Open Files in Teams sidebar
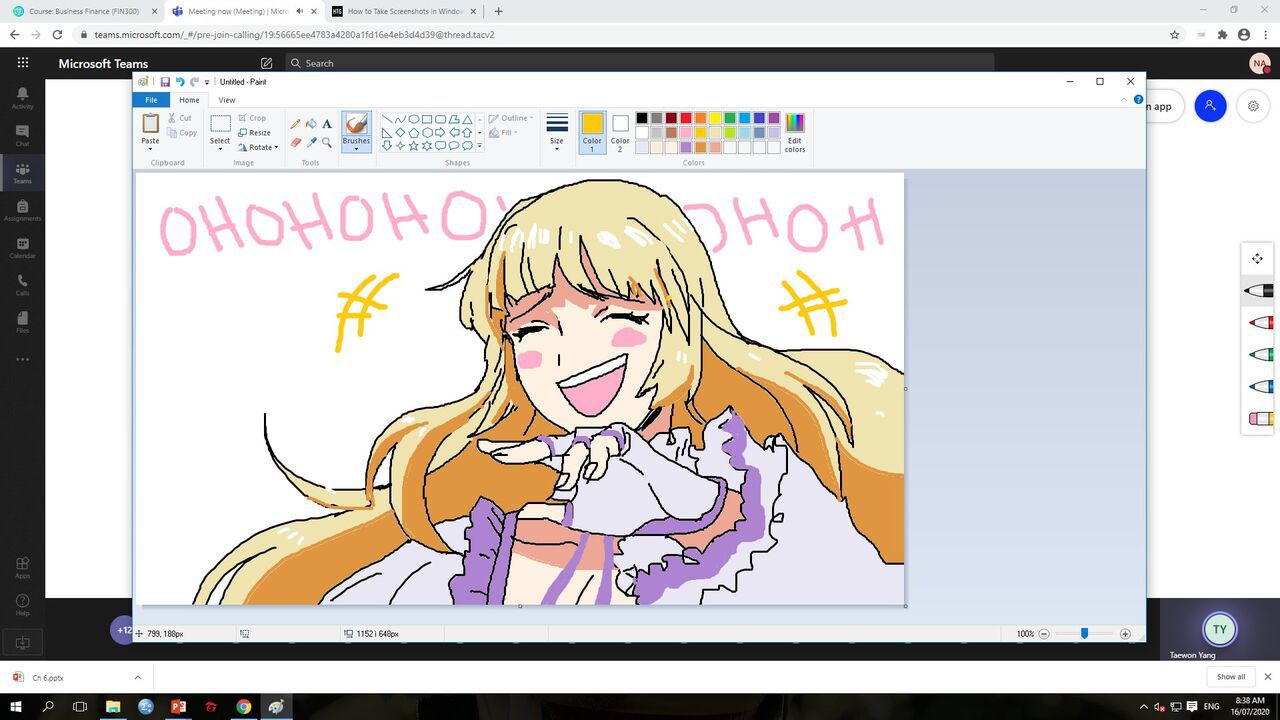The image size is (1280, 720). click(22, 322)
